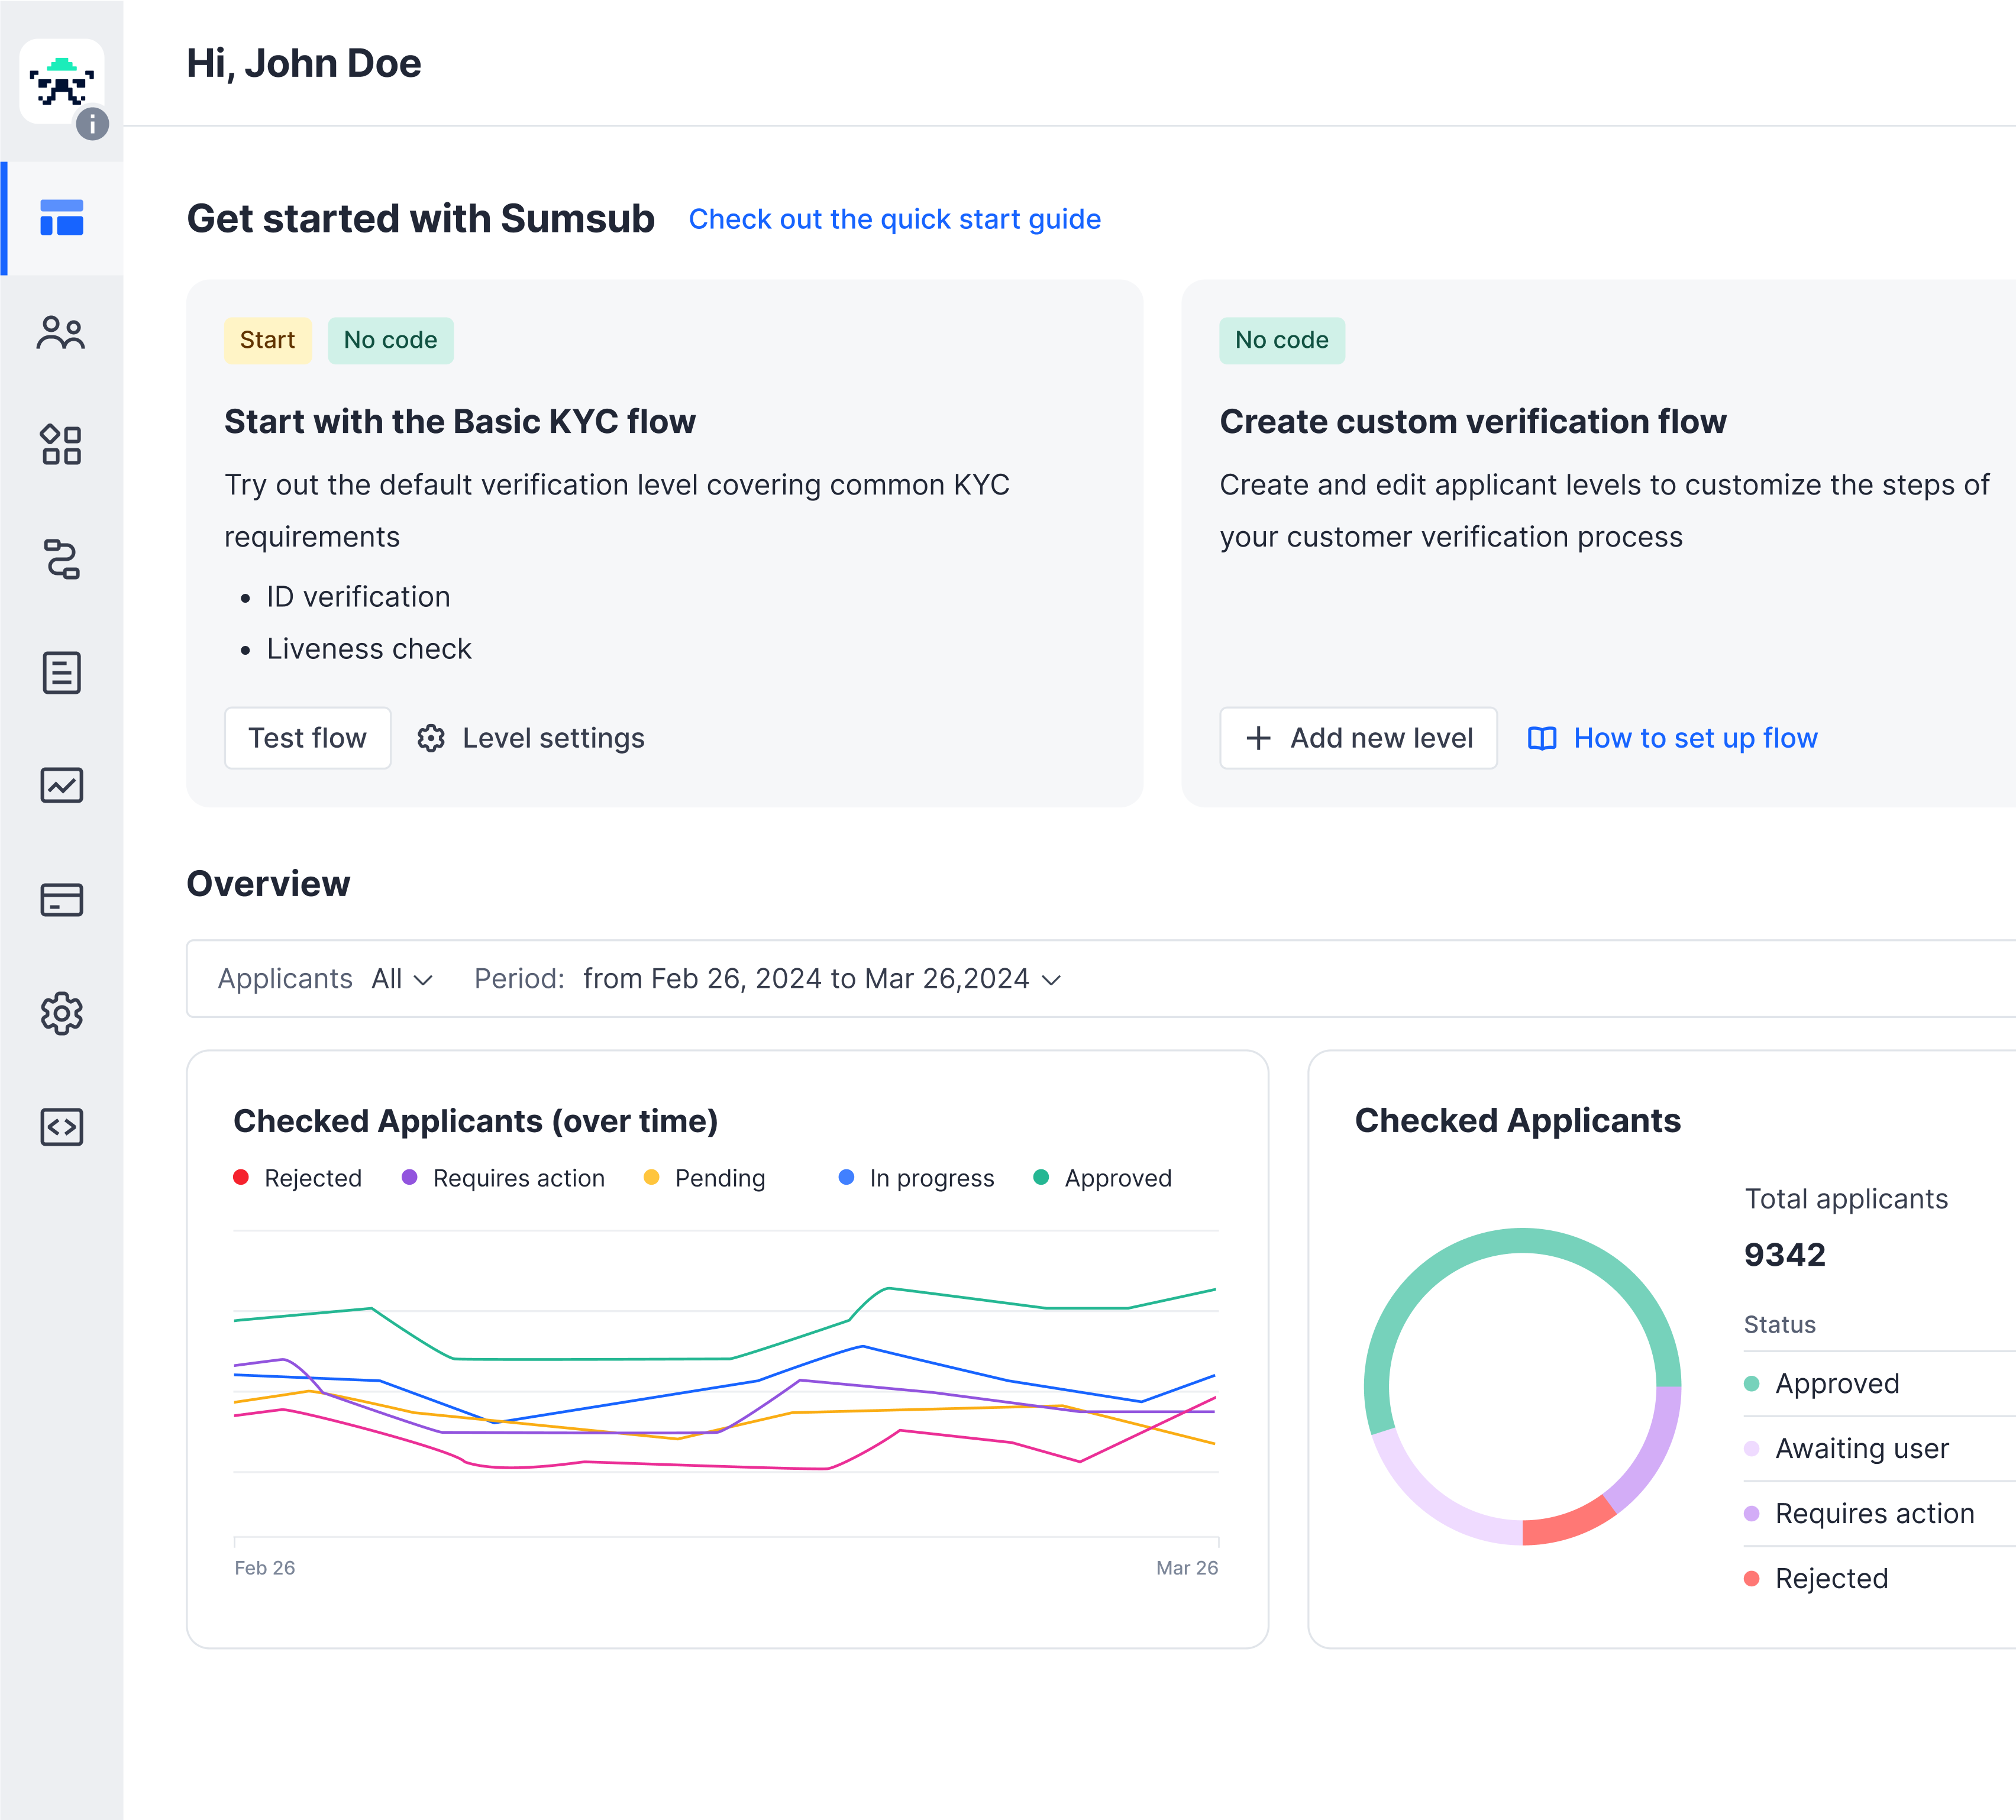Viewport: 2016px width, 1820px height.
Task: Open the diamond-and-squares integrations sidebar icon
Action: [x=62, y=445]
